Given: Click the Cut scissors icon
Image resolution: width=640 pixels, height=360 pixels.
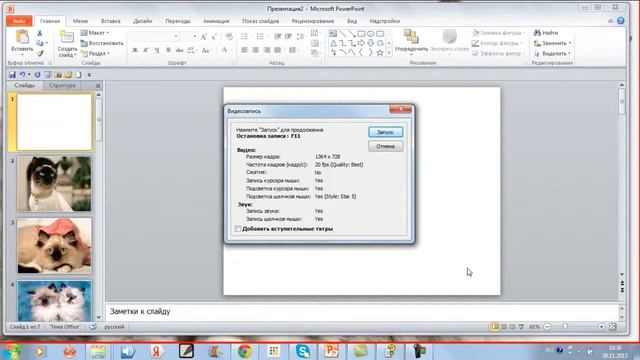Looking at the screenshot, I should coord(40,33).
